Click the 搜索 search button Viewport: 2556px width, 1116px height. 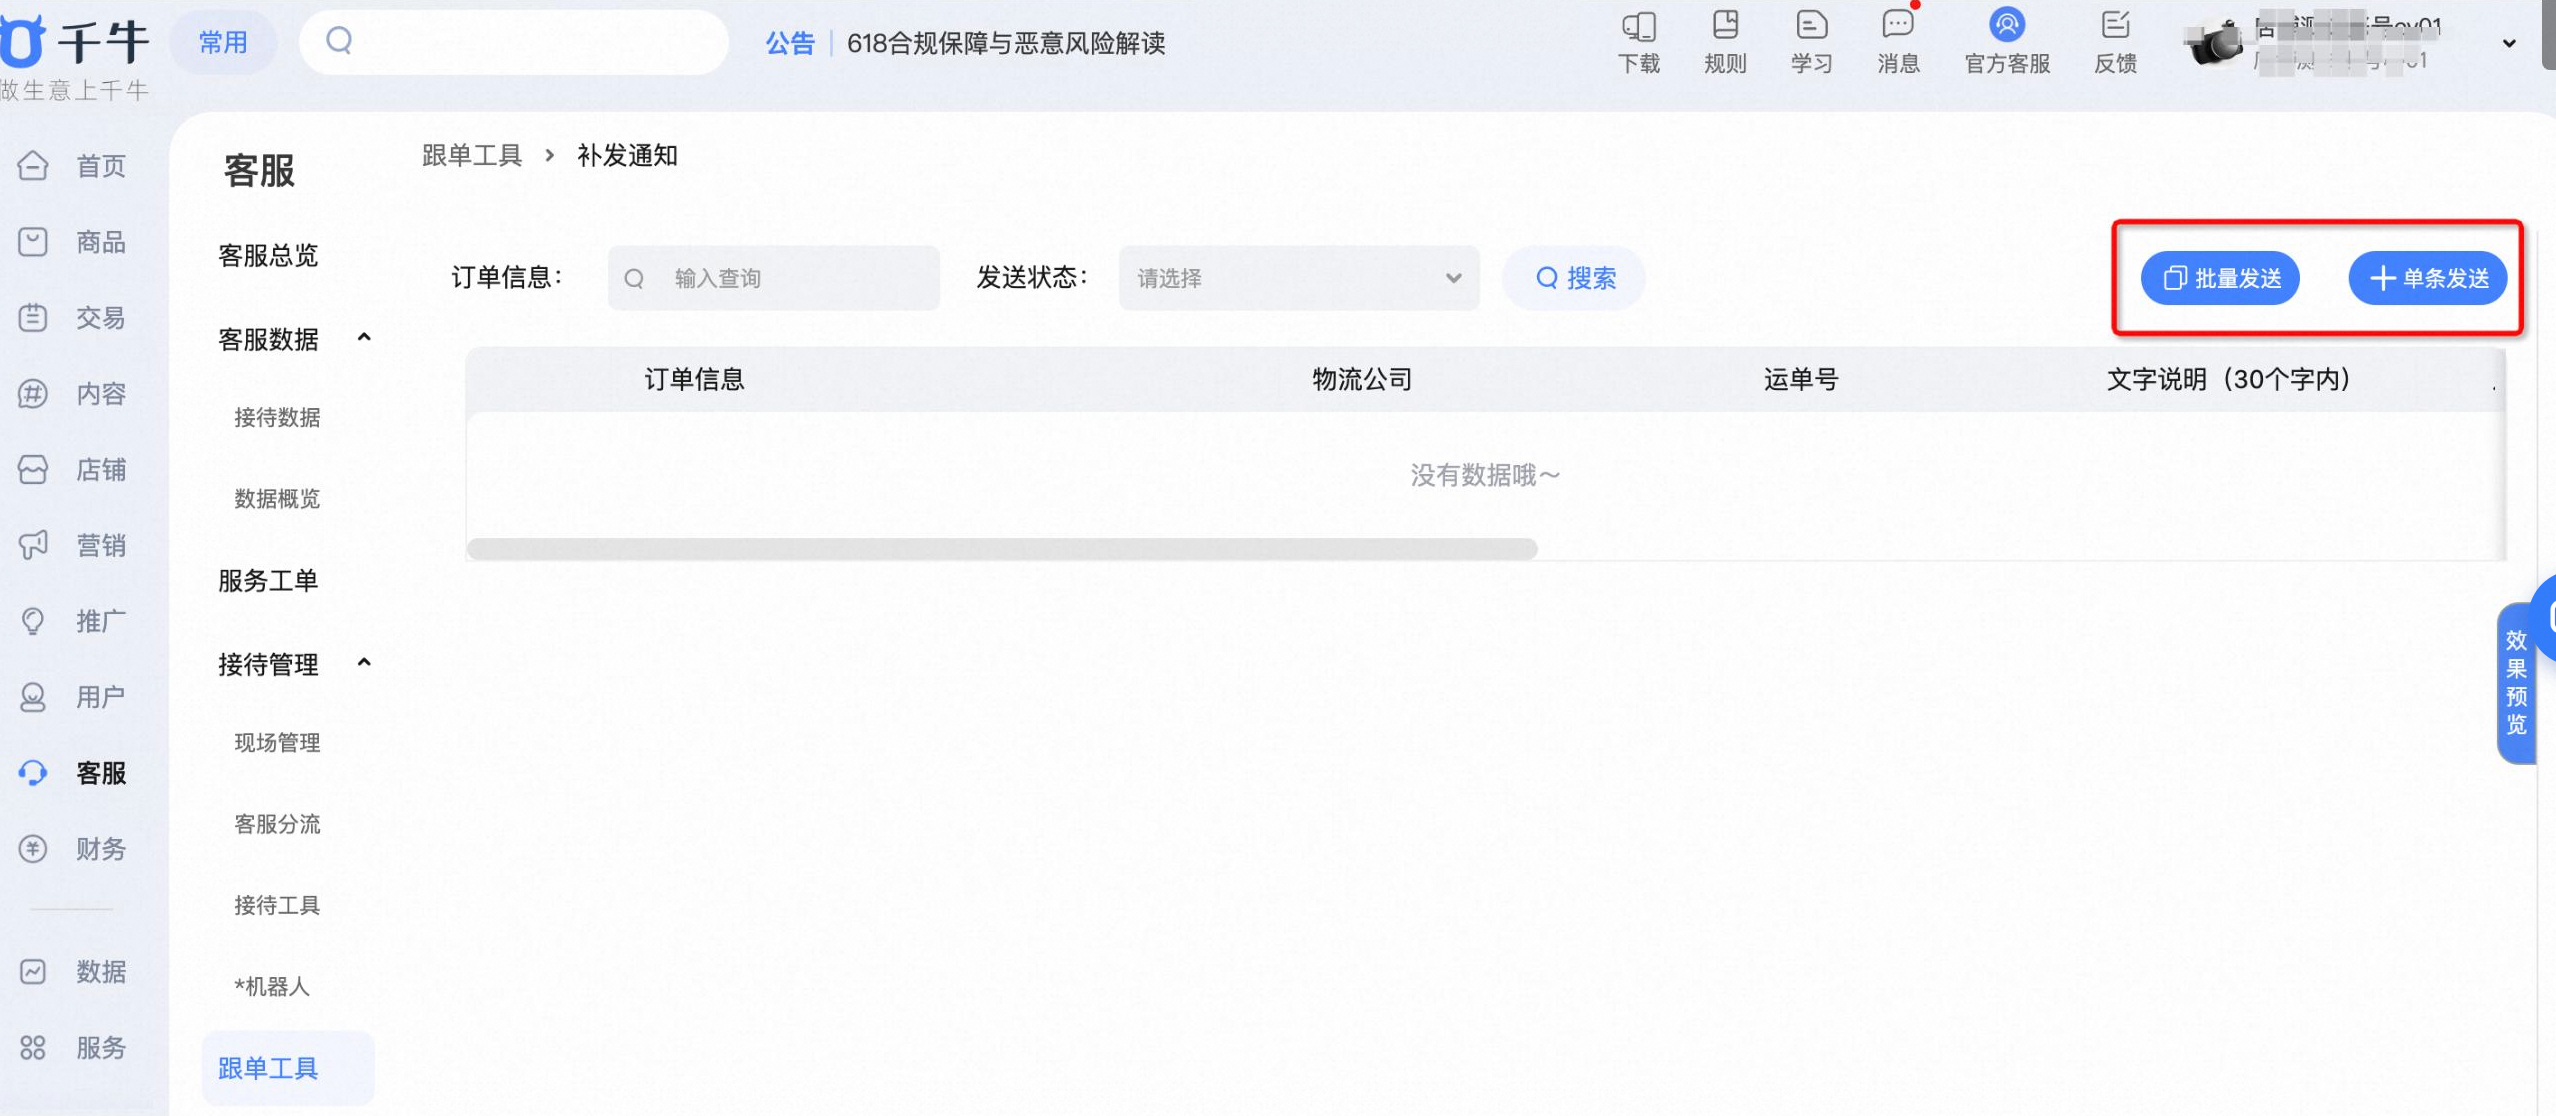coord(1574,278)
